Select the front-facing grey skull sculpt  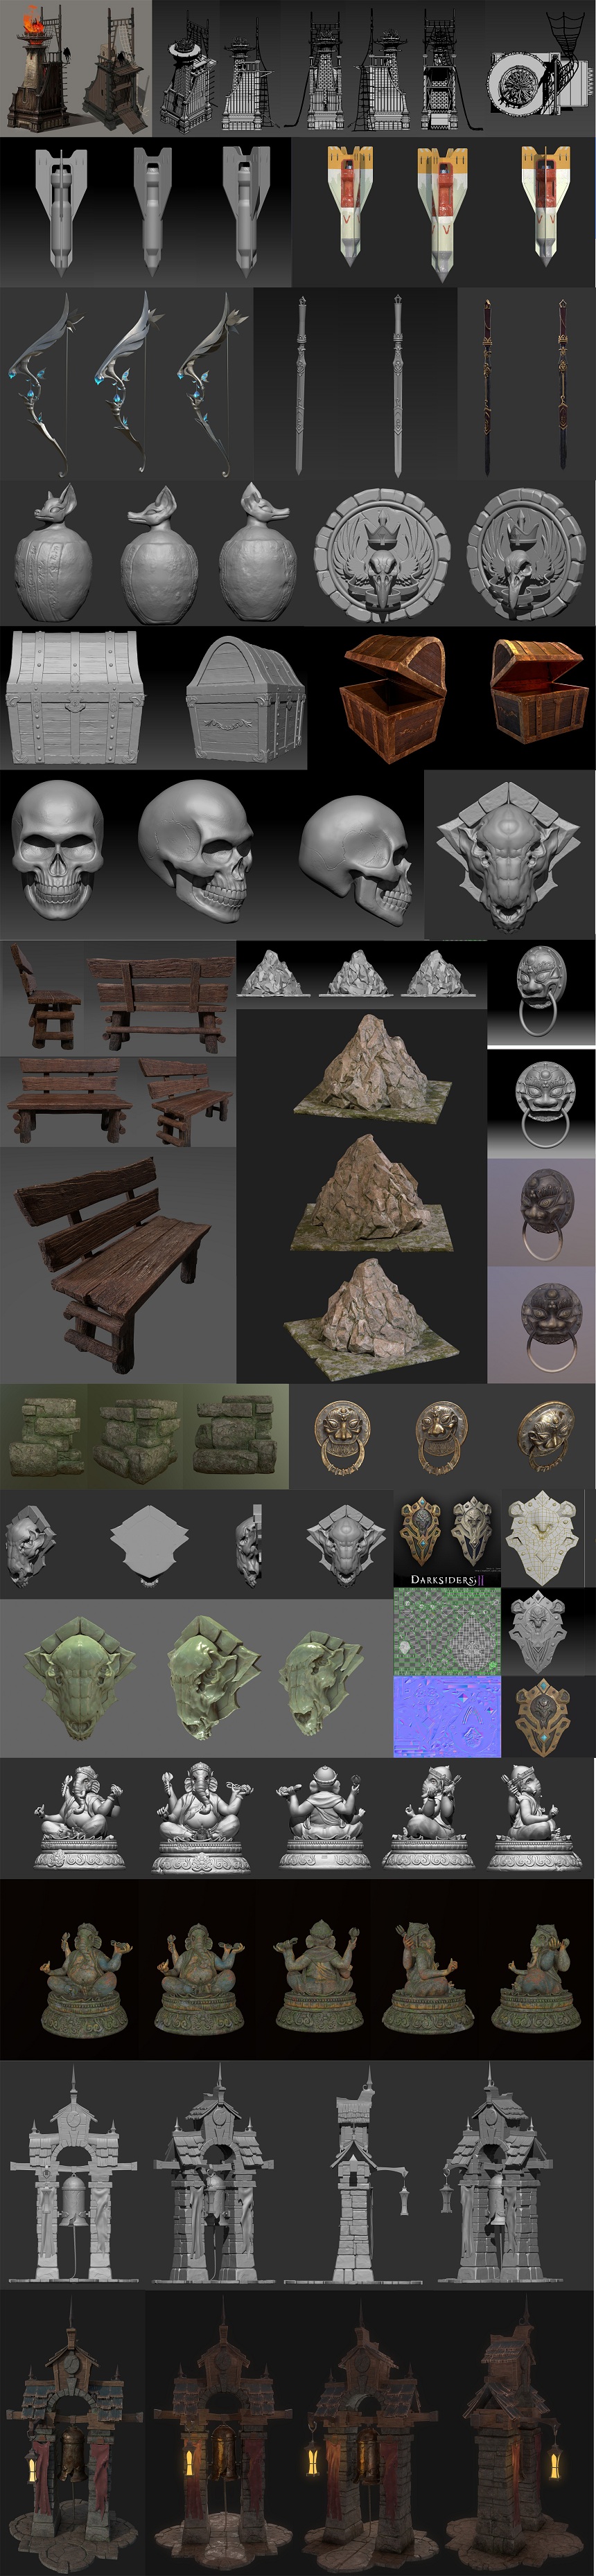pos(58,849)
